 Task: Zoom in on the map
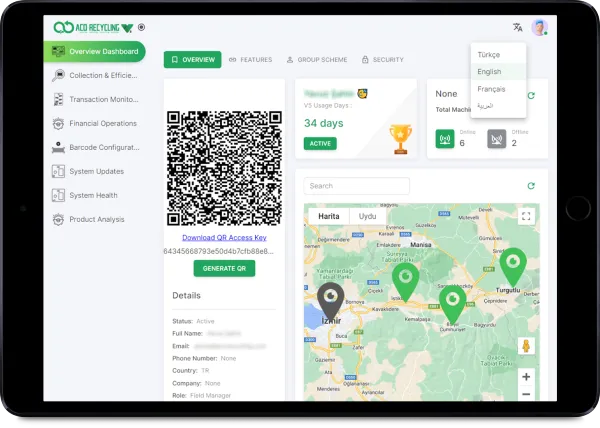pyautogui.click(x=526, y=377)
